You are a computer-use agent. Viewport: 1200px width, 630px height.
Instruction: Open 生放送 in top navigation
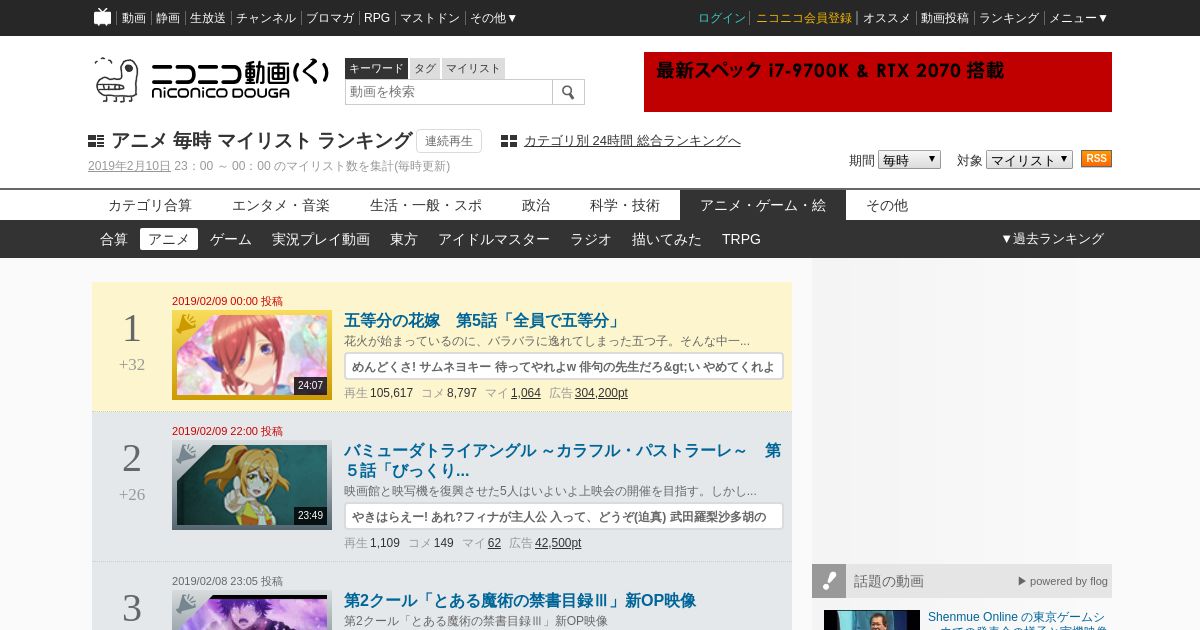coord(208,18)
